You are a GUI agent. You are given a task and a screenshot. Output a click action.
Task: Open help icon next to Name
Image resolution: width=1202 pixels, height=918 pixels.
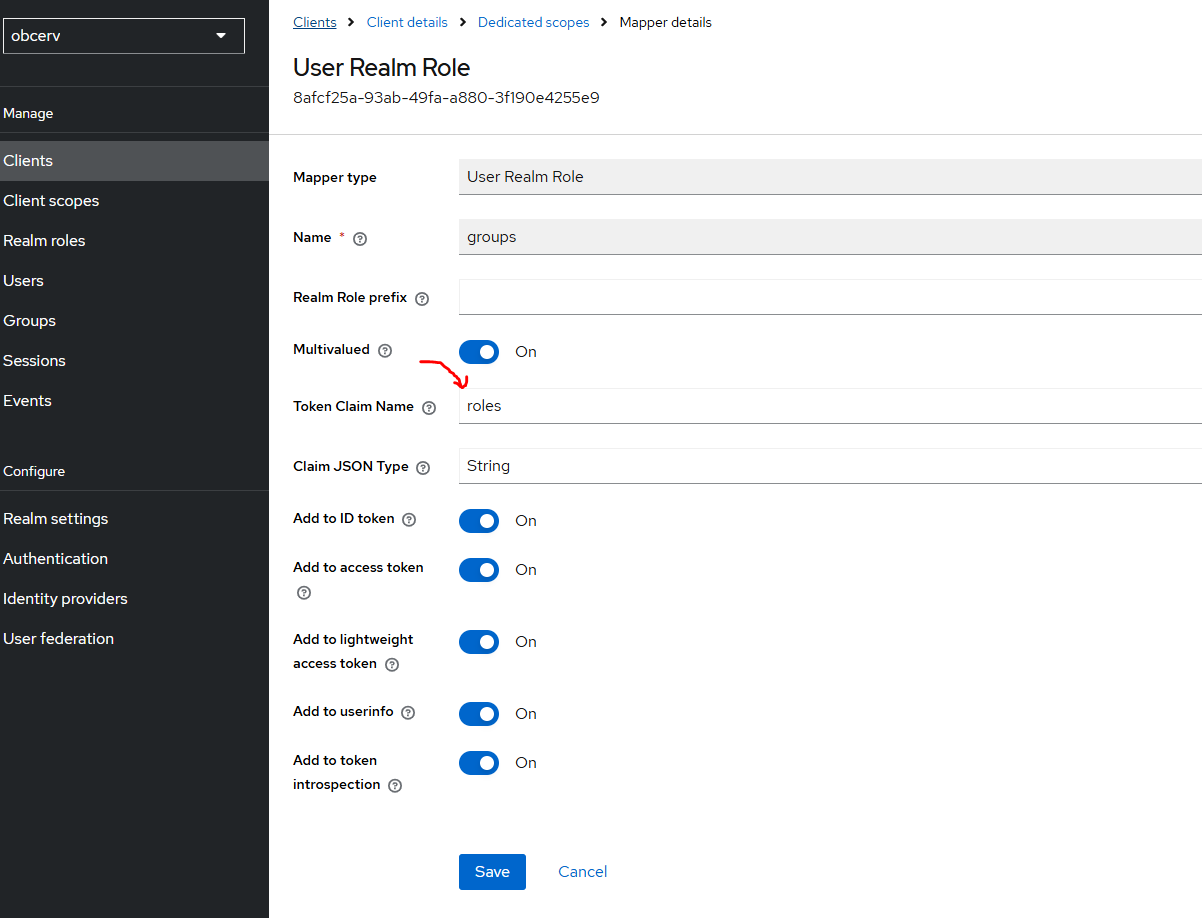coord(361,239)
